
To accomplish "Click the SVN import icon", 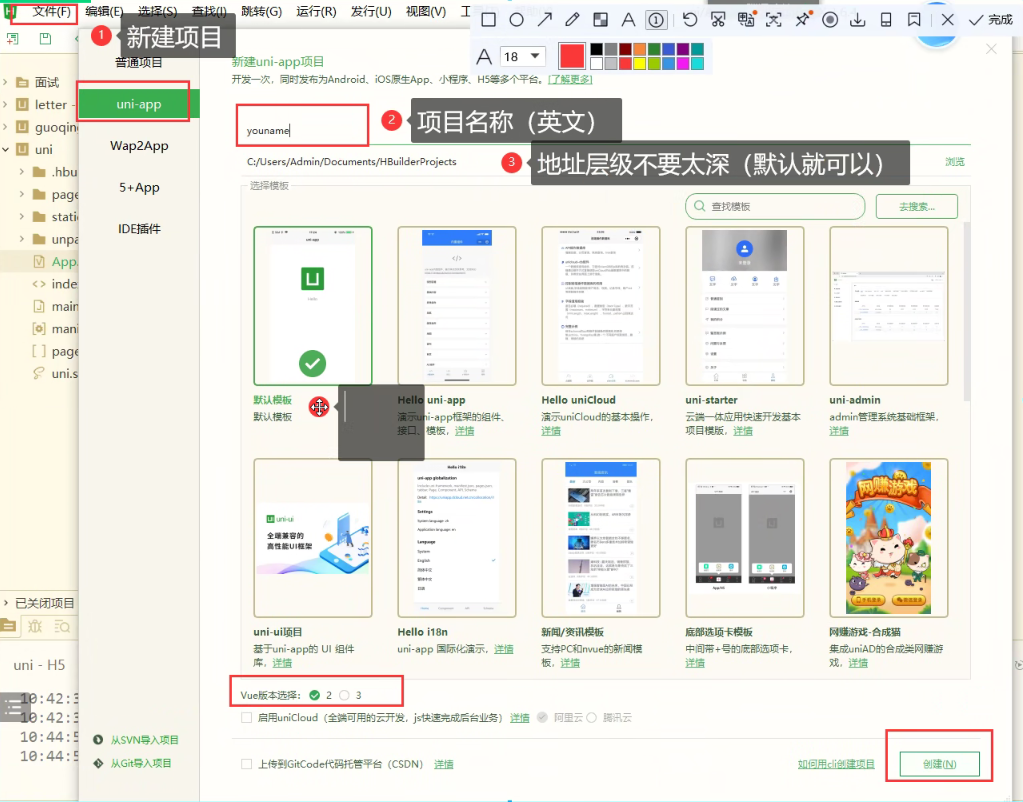I will point(98,739).
